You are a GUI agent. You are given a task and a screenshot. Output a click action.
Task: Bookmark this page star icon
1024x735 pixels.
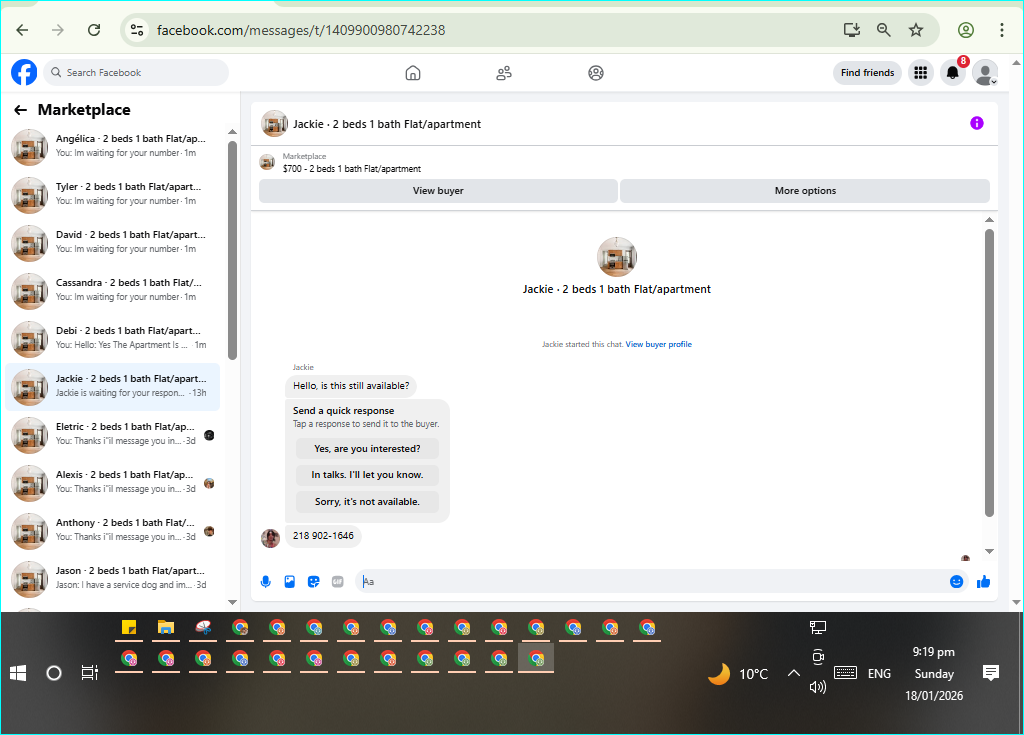coord(916,30)
